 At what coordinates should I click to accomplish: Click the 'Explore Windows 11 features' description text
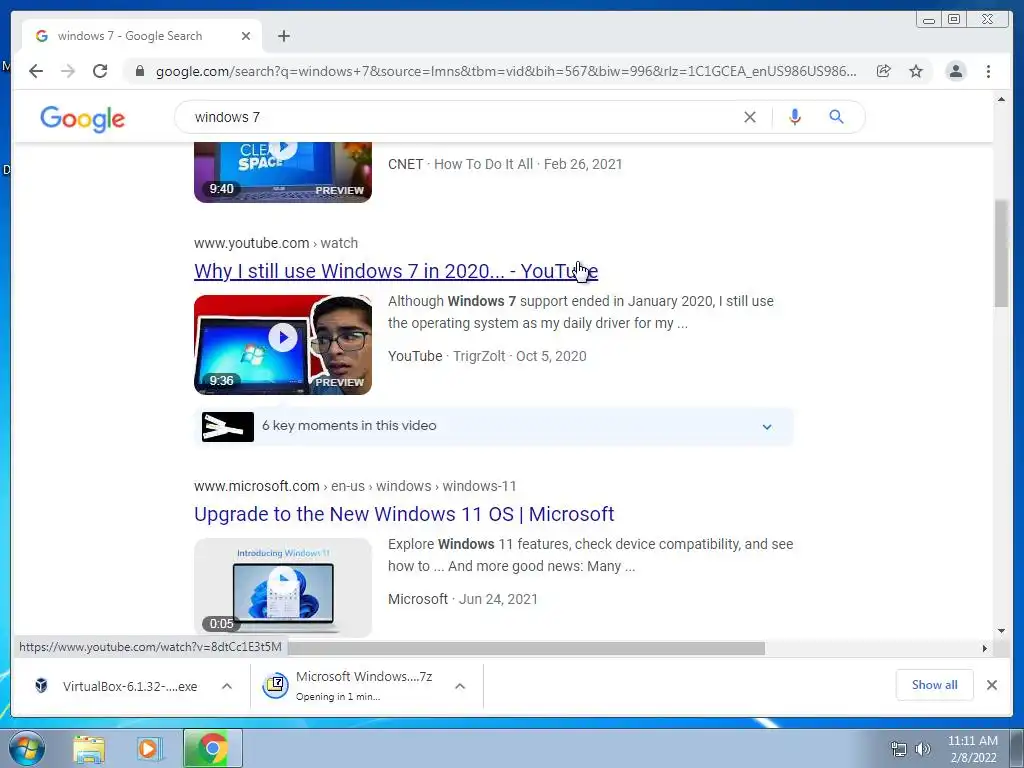[x=590, y=555]
